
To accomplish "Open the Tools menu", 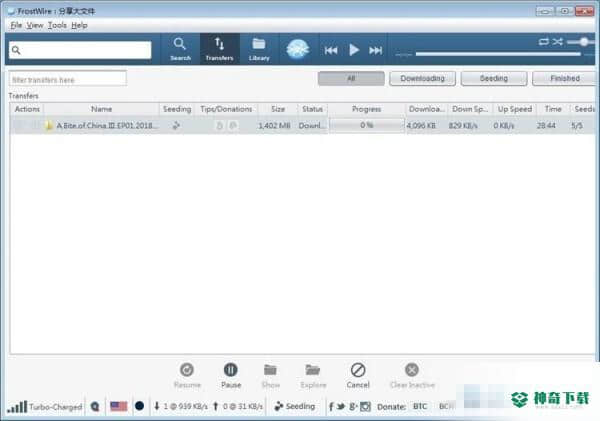I will [x=57, y=25].
